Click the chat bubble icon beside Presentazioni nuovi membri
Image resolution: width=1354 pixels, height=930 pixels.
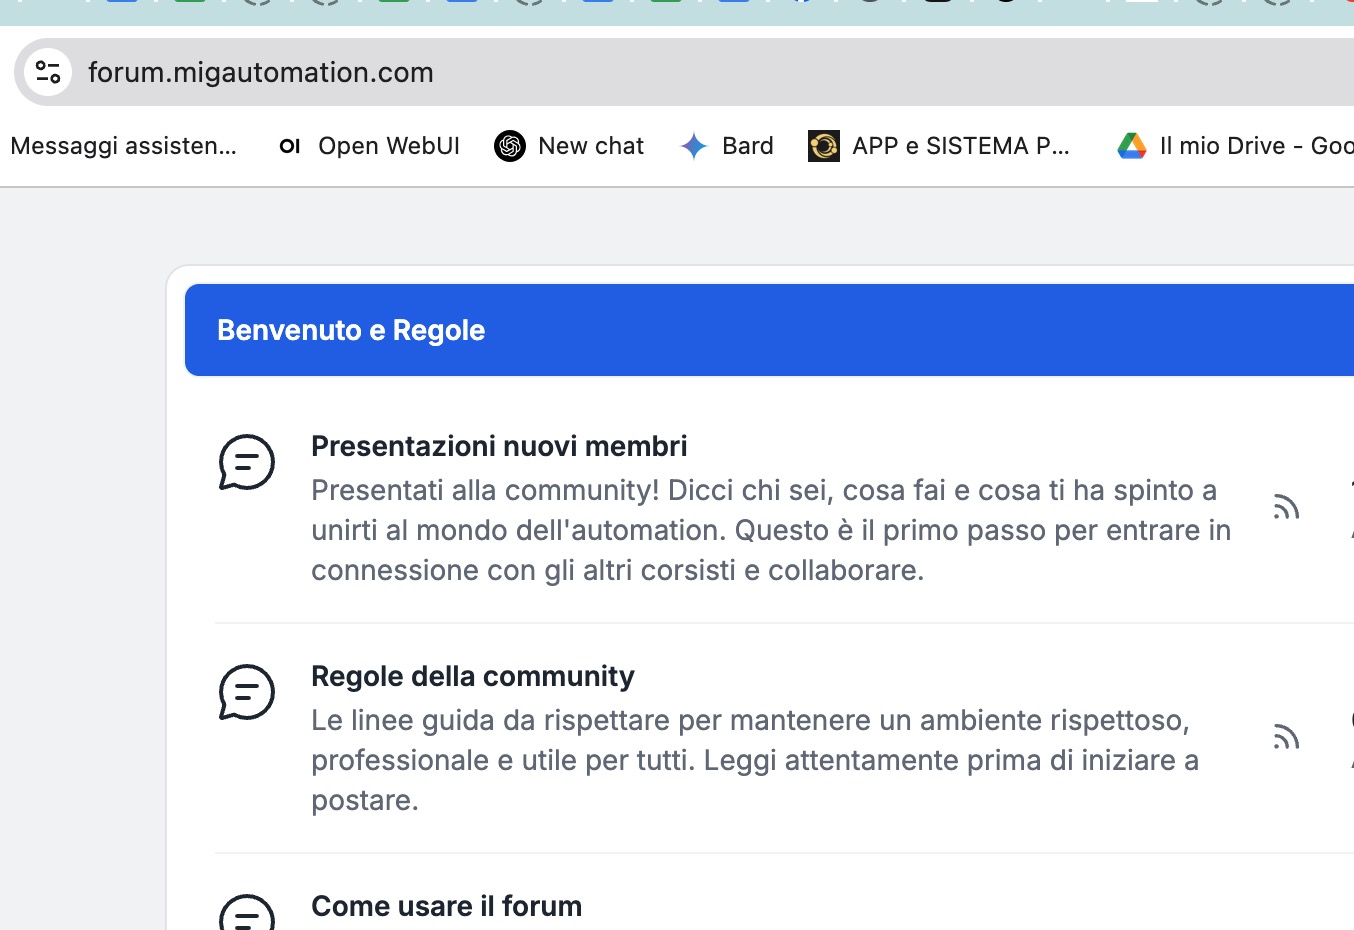(247, 462)
